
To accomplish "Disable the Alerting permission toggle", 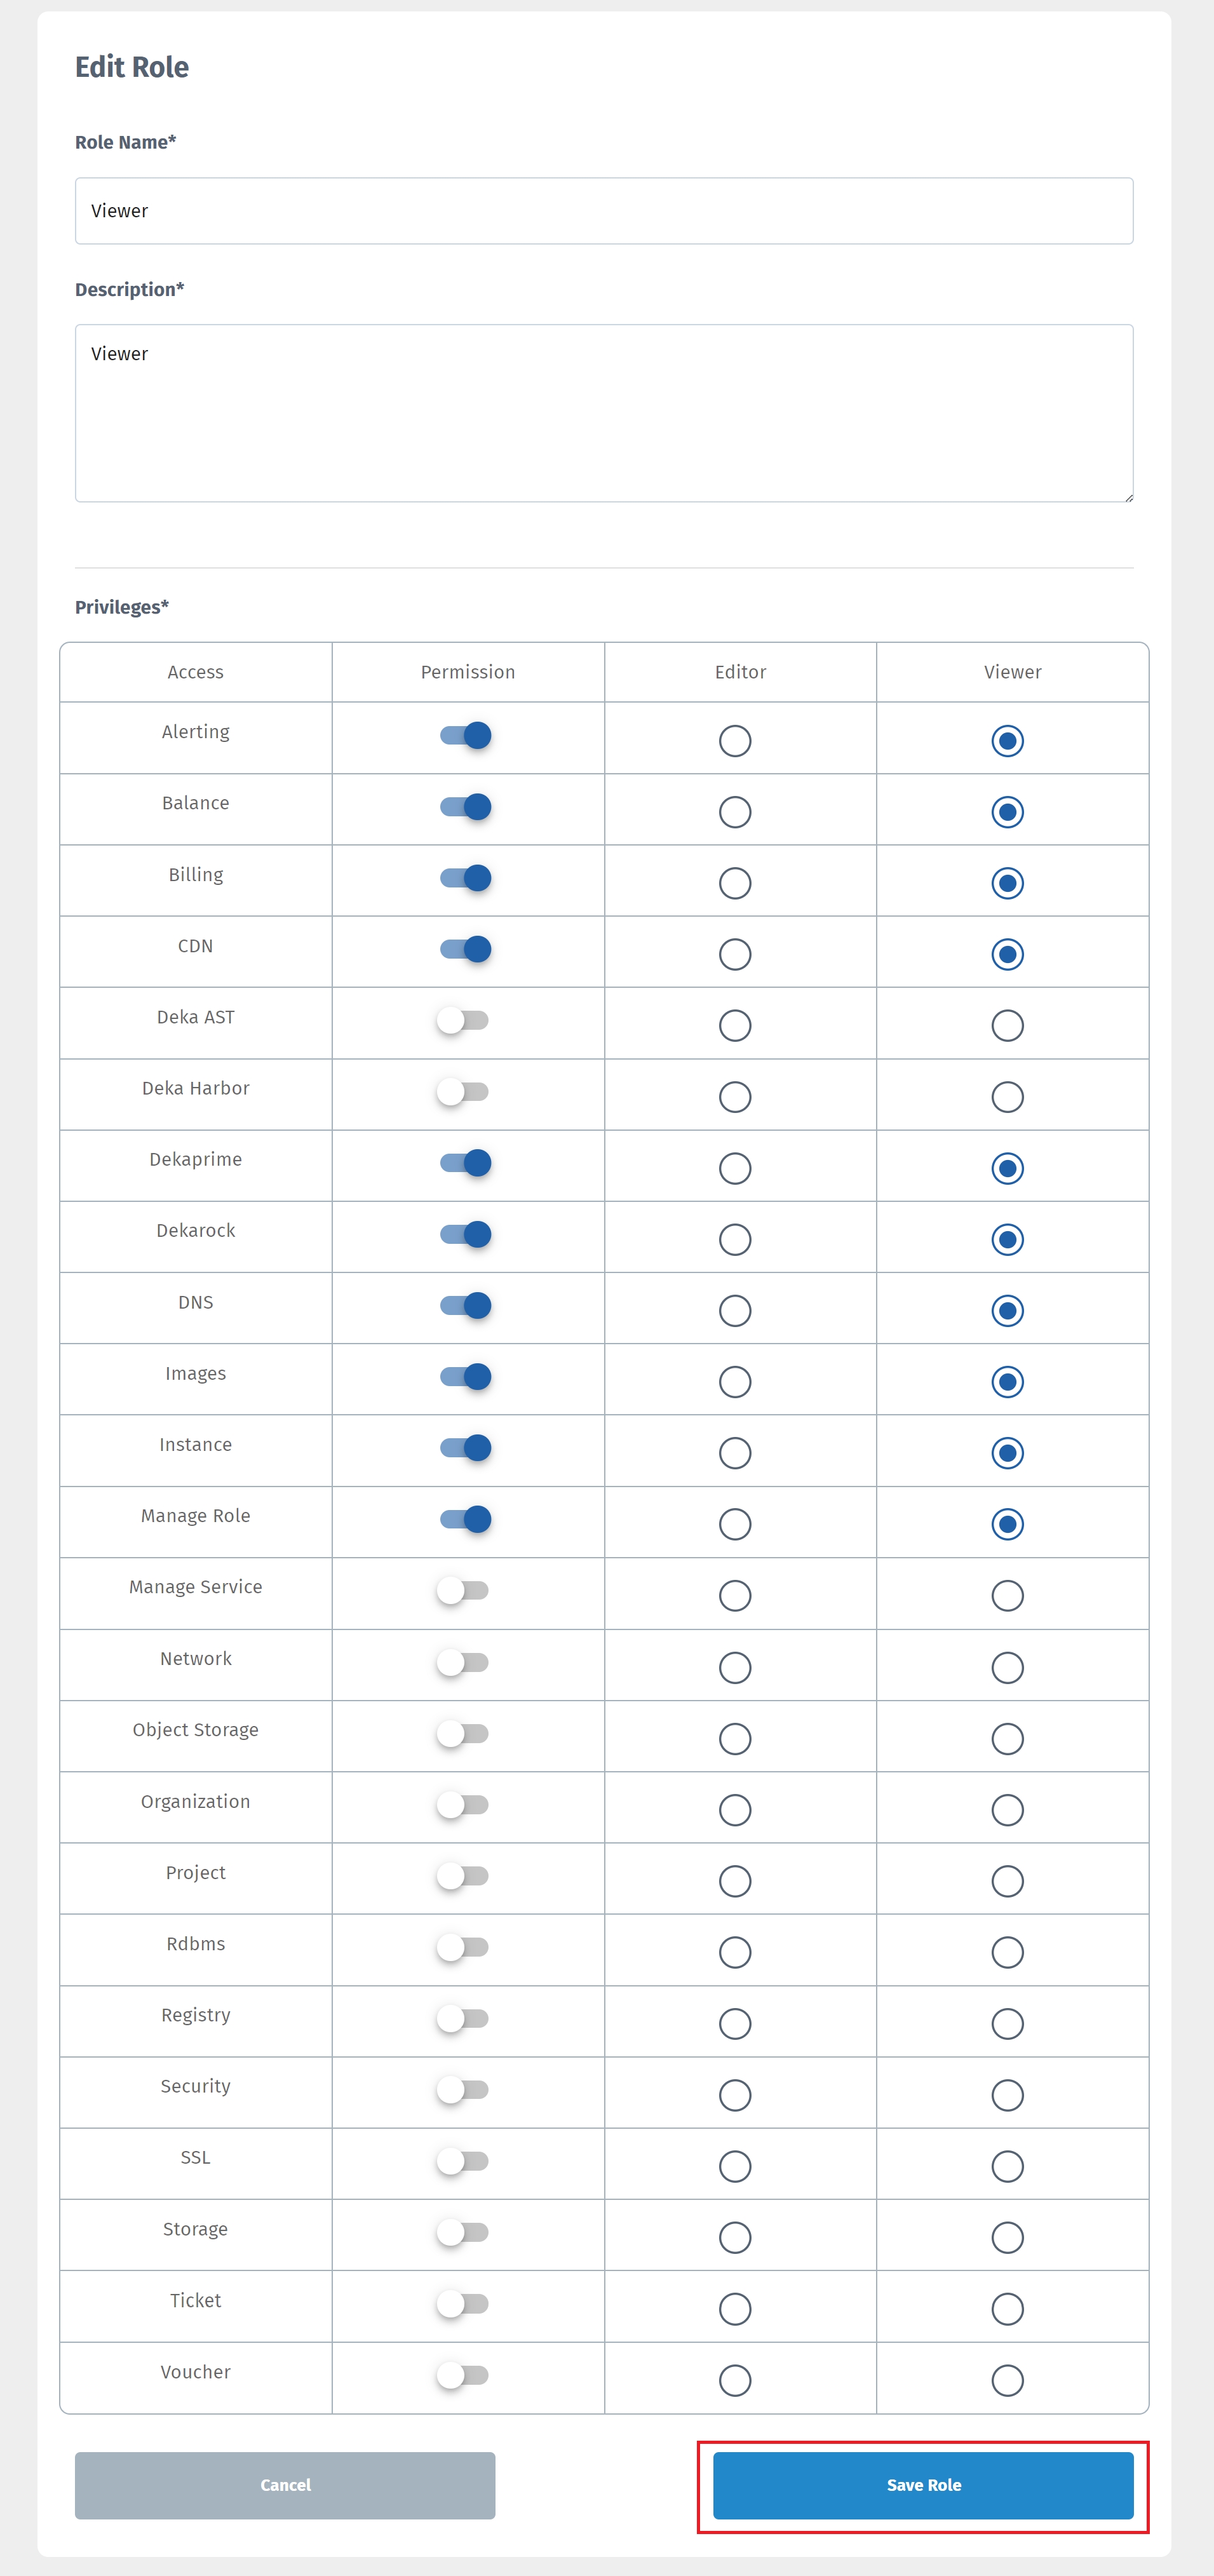I will tap(466, 736).
